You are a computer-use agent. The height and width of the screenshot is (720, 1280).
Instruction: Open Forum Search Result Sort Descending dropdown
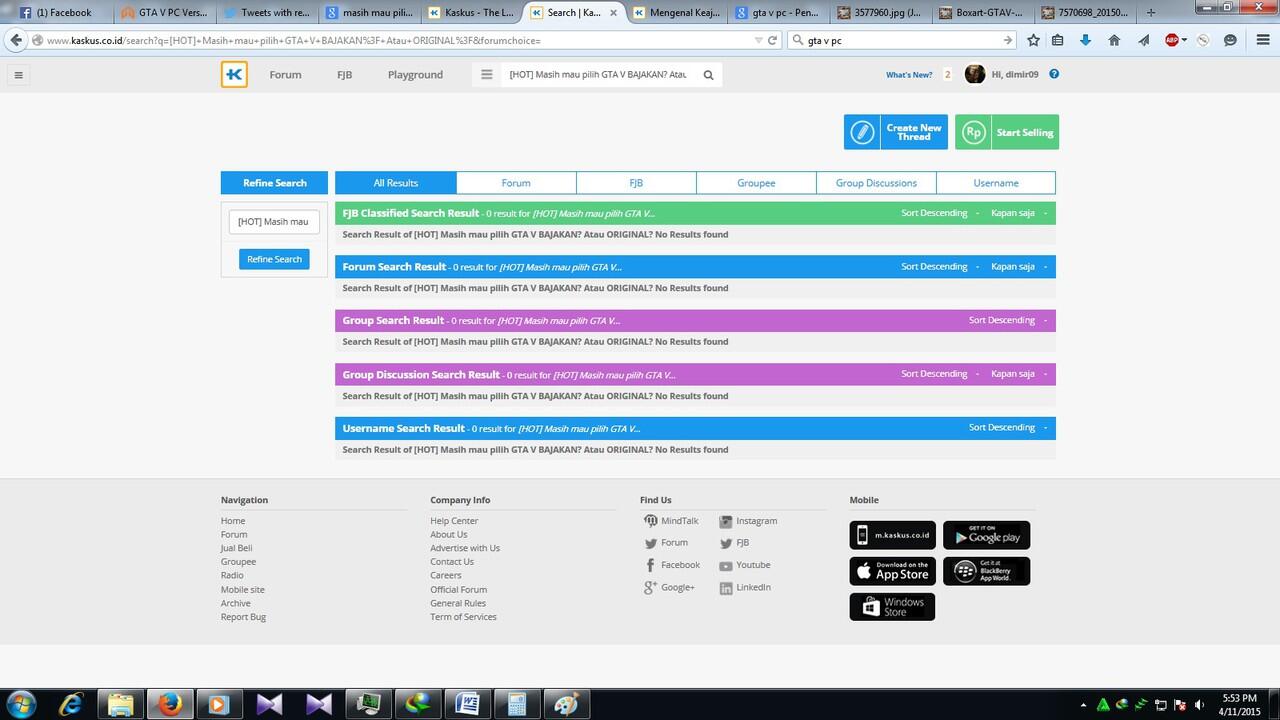point(939,267)
